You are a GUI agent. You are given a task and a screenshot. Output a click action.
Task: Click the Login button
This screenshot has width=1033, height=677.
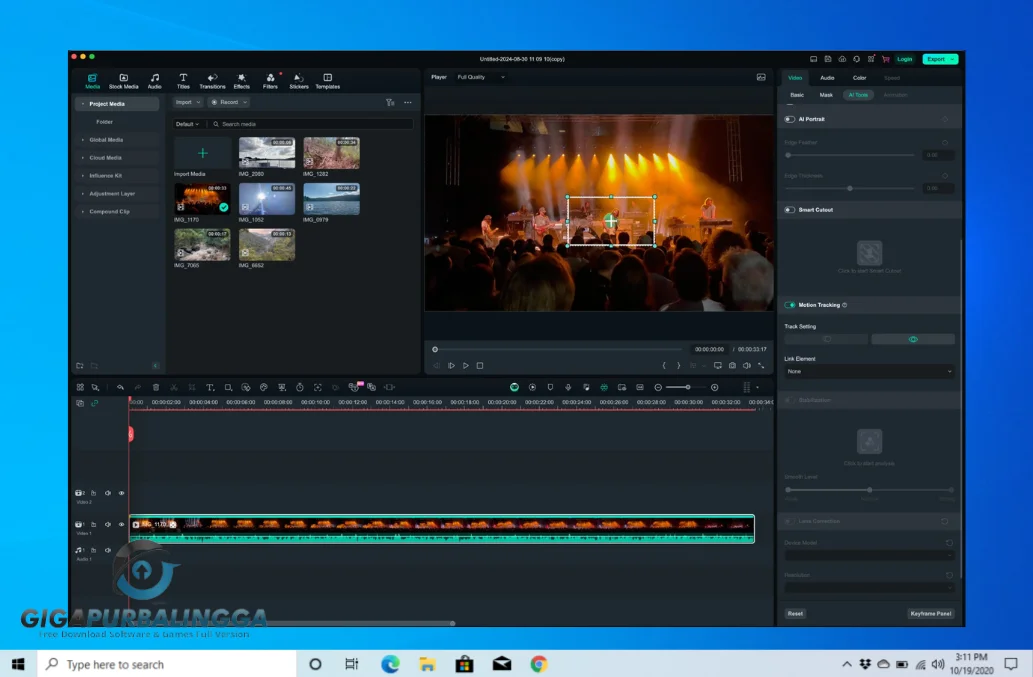tap(905, 59)
